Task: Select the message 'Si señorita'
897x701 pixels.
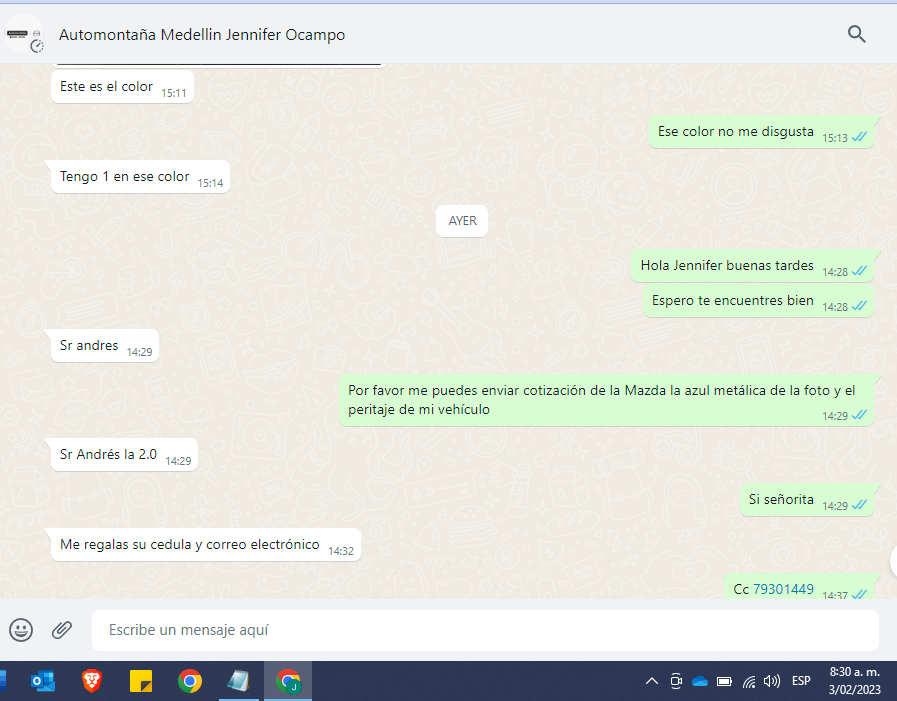Action: [807, 500]
